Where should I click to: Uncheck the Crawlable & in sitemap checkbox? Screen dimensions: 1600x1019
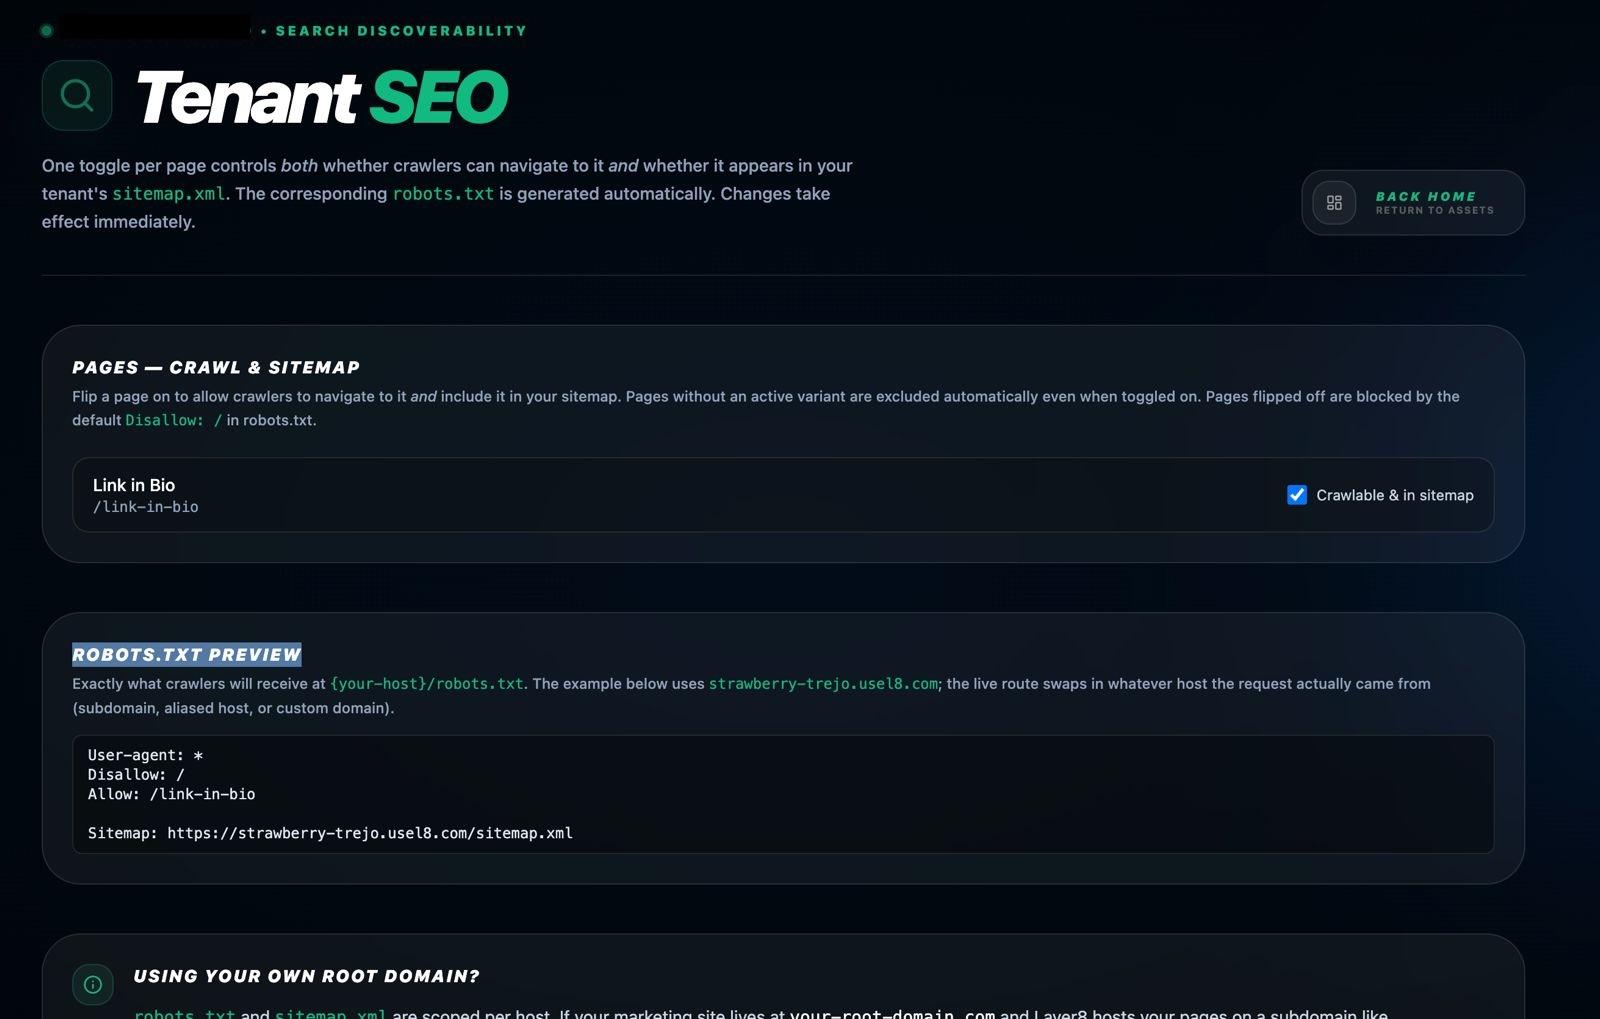[x=1297, y=495]
